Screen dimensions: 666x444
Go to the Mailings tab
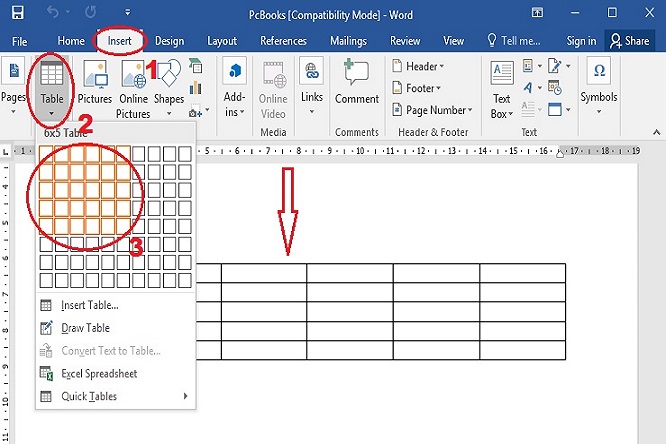click(348, 41)
